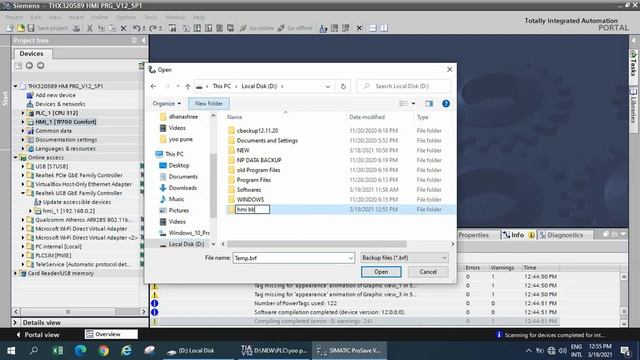The height and width of the screenshot is (360, 640).
Task: Open Excel from the taskbar
Action: [58, 351]
